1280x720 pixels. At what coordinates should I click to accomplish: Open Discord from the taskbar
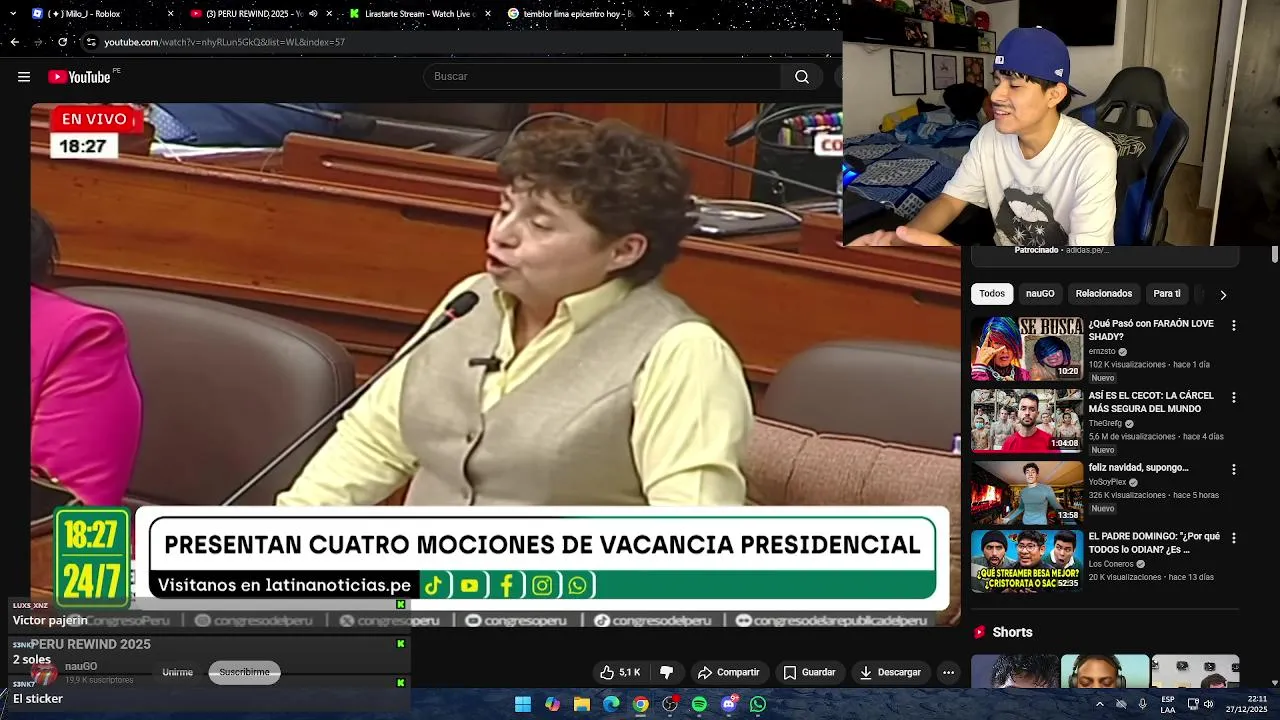click(729, 704)
